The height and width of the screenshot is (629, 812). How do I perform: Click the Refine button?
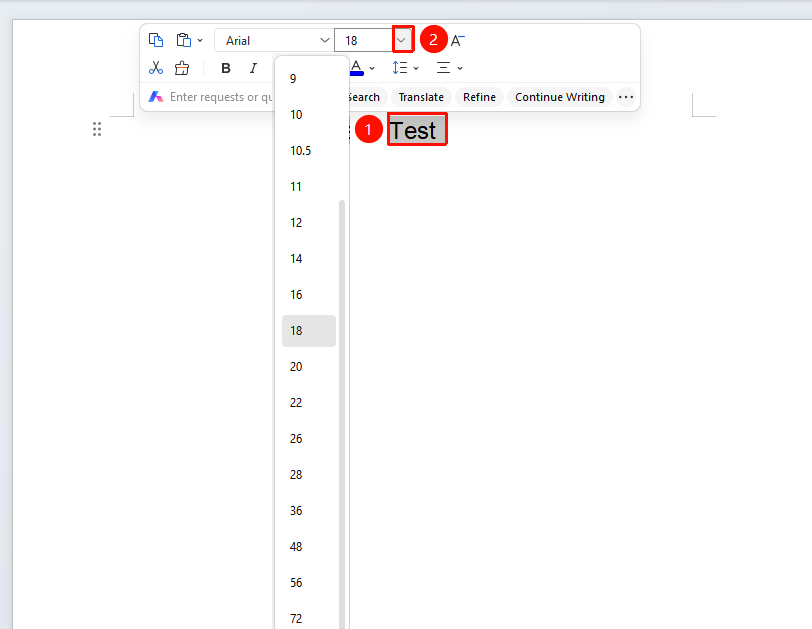tap(479, 97)
